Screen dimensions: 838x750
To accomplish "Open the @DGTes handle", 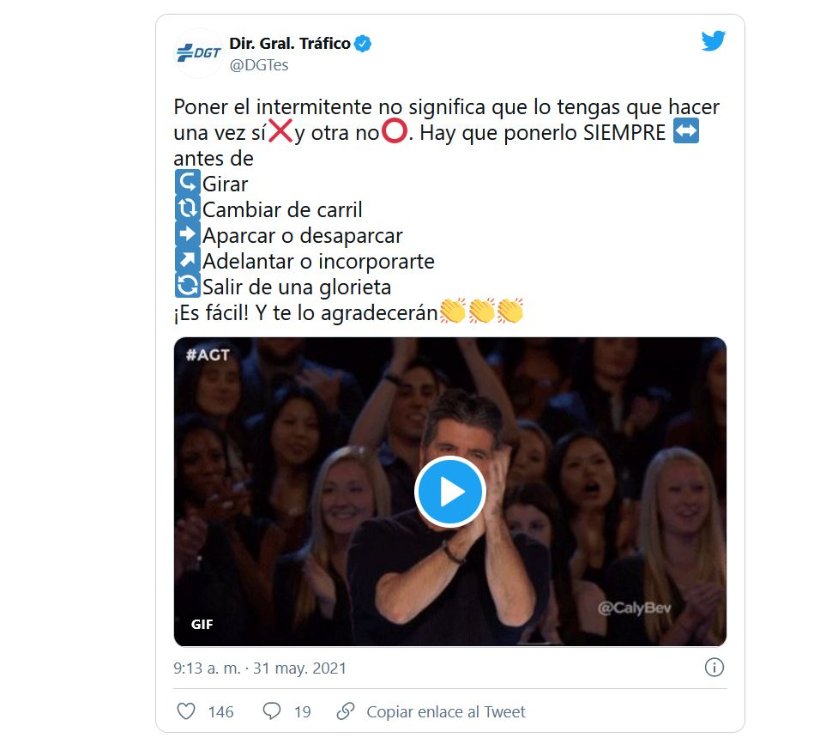I will point(259,65).
